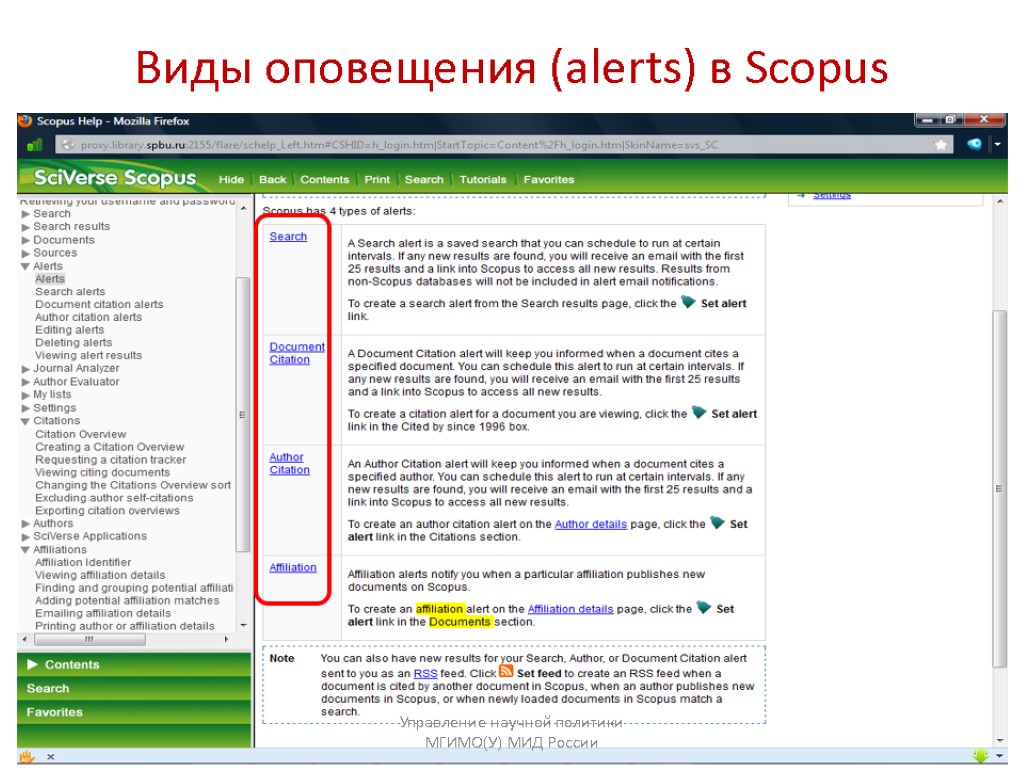Click the SciVerse Scopus logo

pos(114,178)
